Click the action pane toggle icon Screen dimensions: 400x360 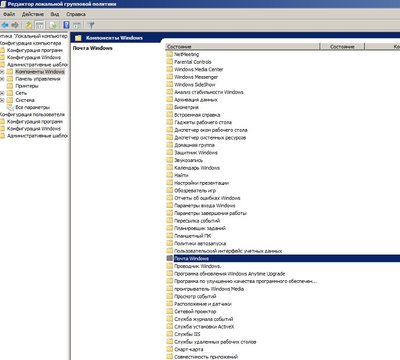(x=77, y=25)
